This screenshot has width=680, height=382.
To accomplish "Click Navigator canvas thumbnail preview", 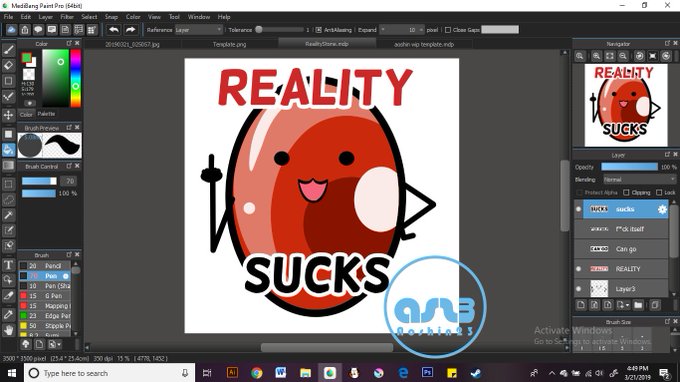I will pyautogui.click(x=625, y=105).
